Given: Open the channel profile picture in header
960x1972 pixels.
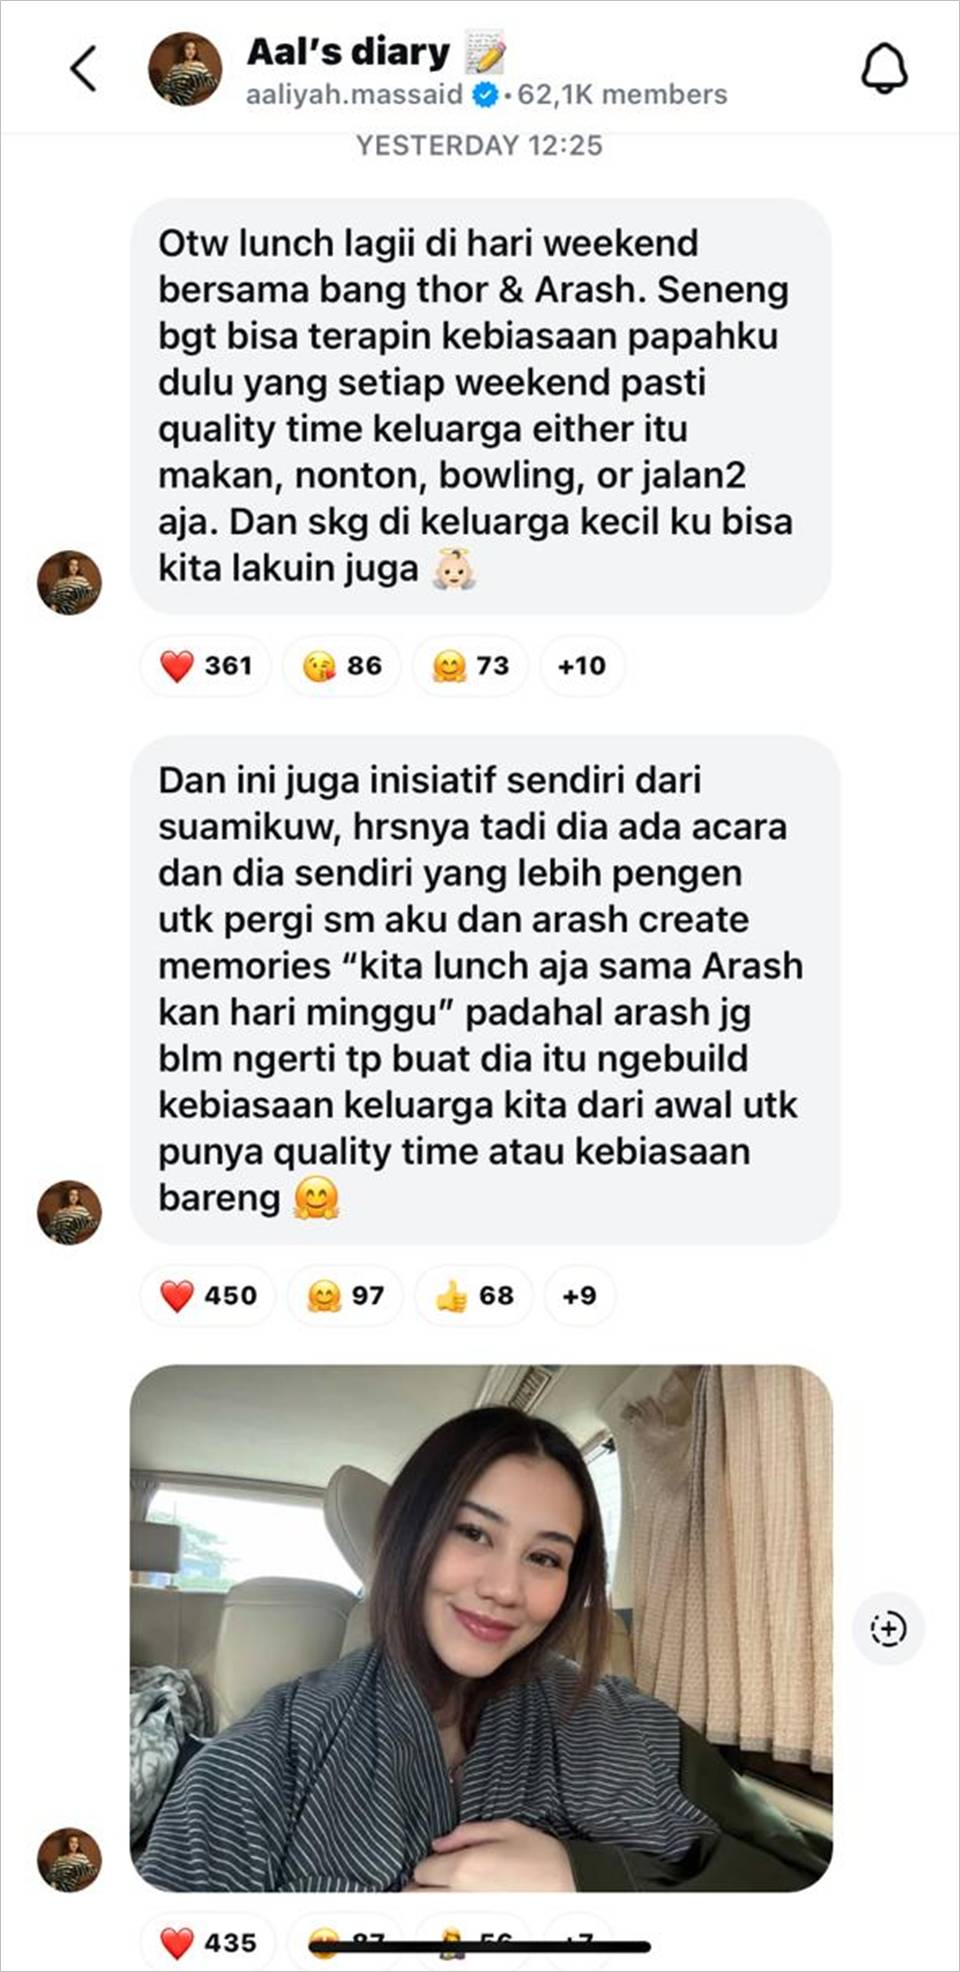Looking at the screenshot, I should coord(185,69).
